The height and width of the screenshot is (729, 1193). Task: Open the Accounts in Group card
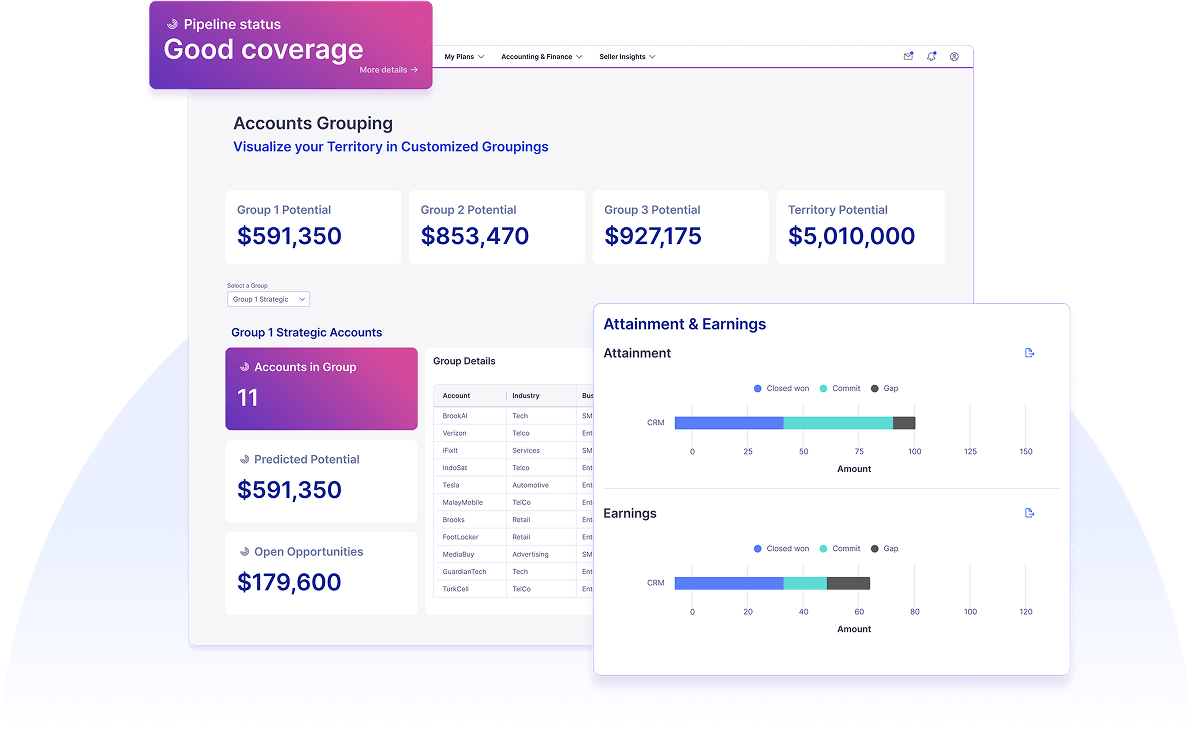321,389
